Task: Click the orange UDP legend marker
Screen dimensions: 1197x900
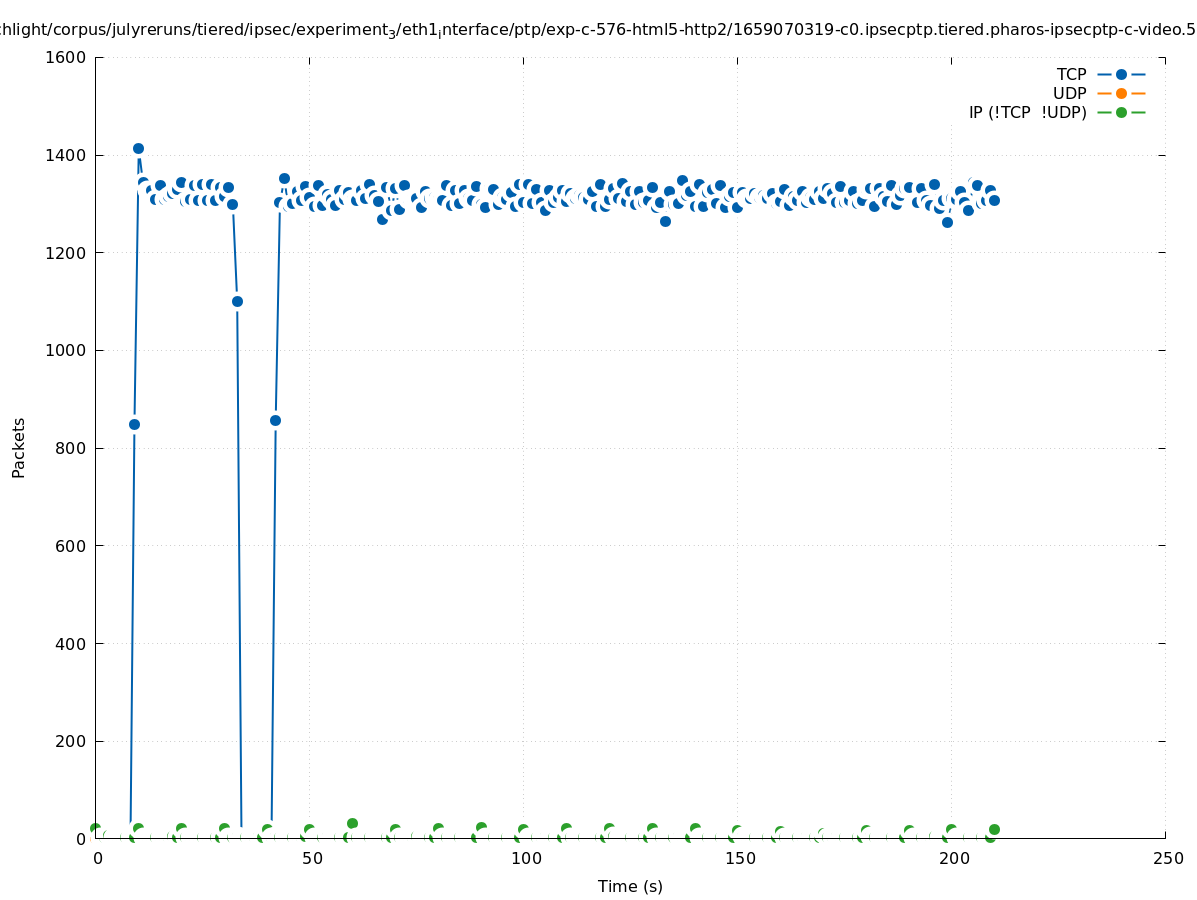Action: [1121, 93]
